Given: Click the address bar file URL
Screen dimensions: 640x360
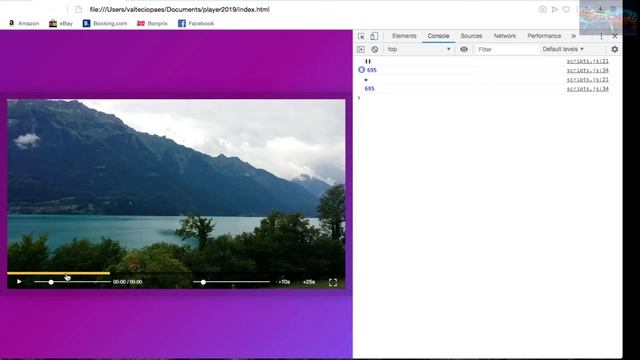Looking at the screenshot, I should tap(180, 9).
